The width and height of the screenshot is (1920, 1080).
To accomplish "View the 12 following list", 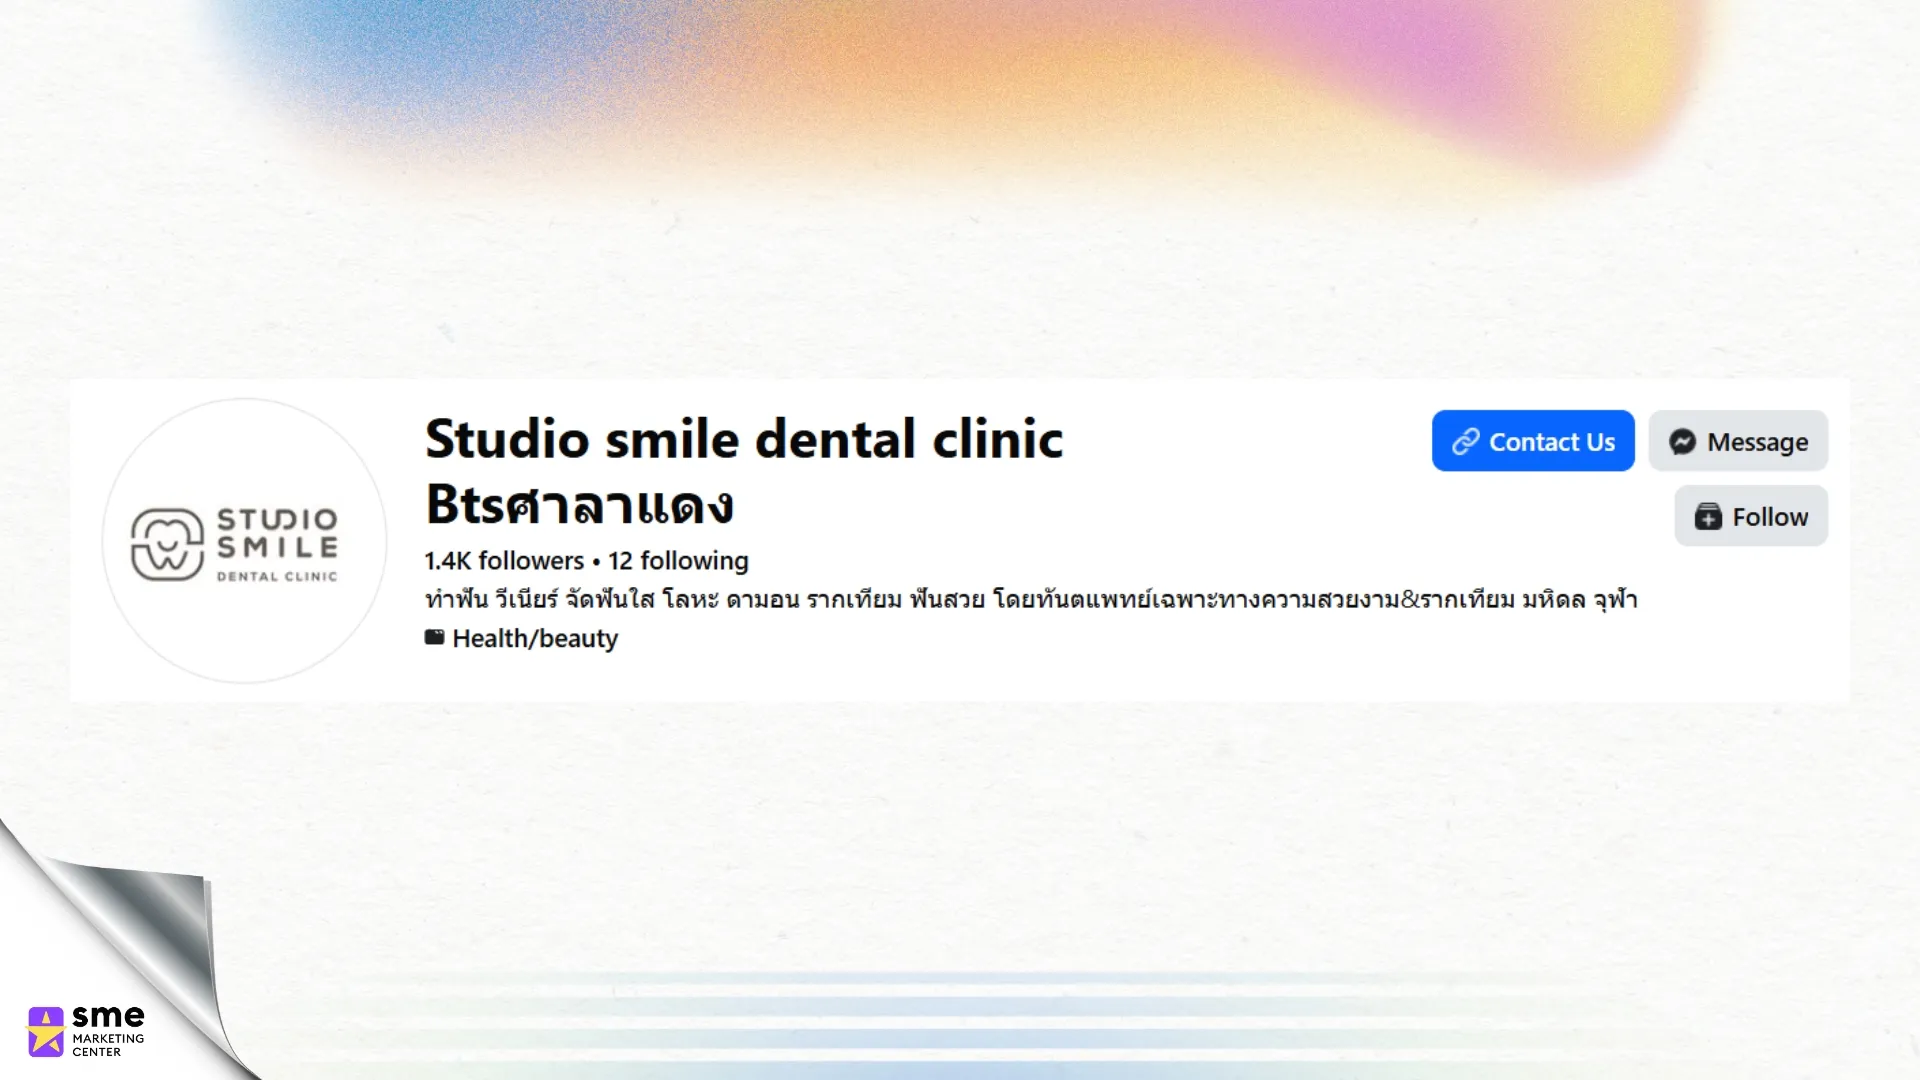I will click(x=678, y=561).
